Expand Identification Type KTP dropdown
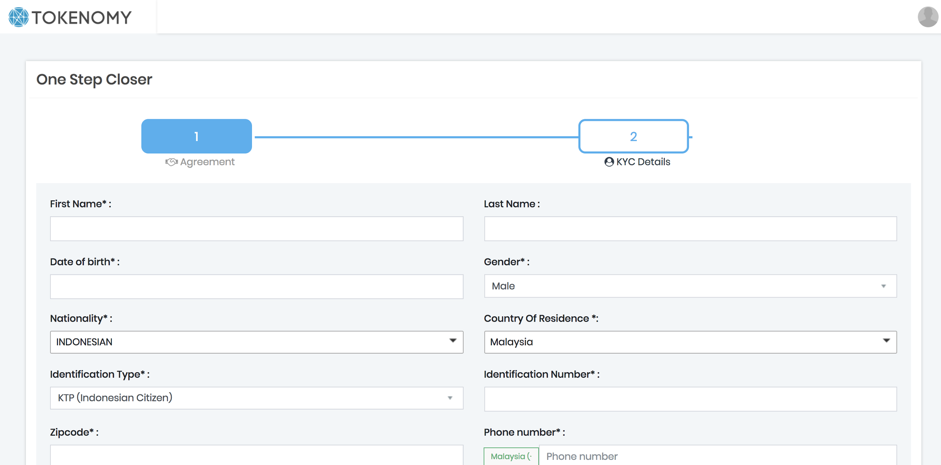 pyautogui.click(x=257, y=398)
